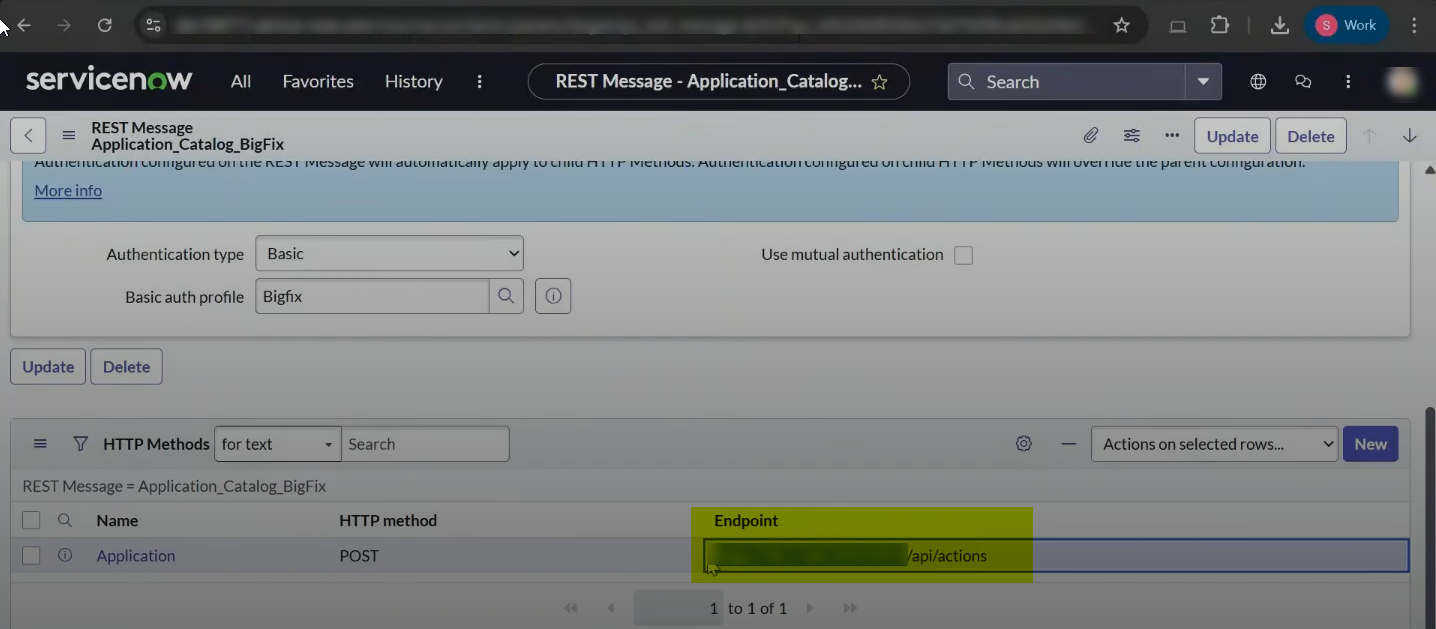Go back with the browser back arrow
The width and height of the screenshot is (1436, 629).
point(24,26)
